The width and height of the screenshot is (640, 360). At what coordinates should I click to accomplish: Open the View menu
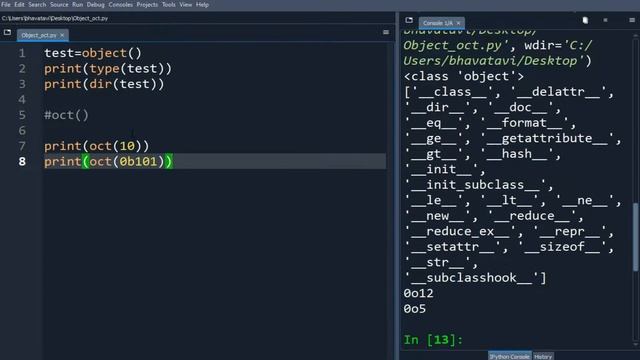(186, 5)
